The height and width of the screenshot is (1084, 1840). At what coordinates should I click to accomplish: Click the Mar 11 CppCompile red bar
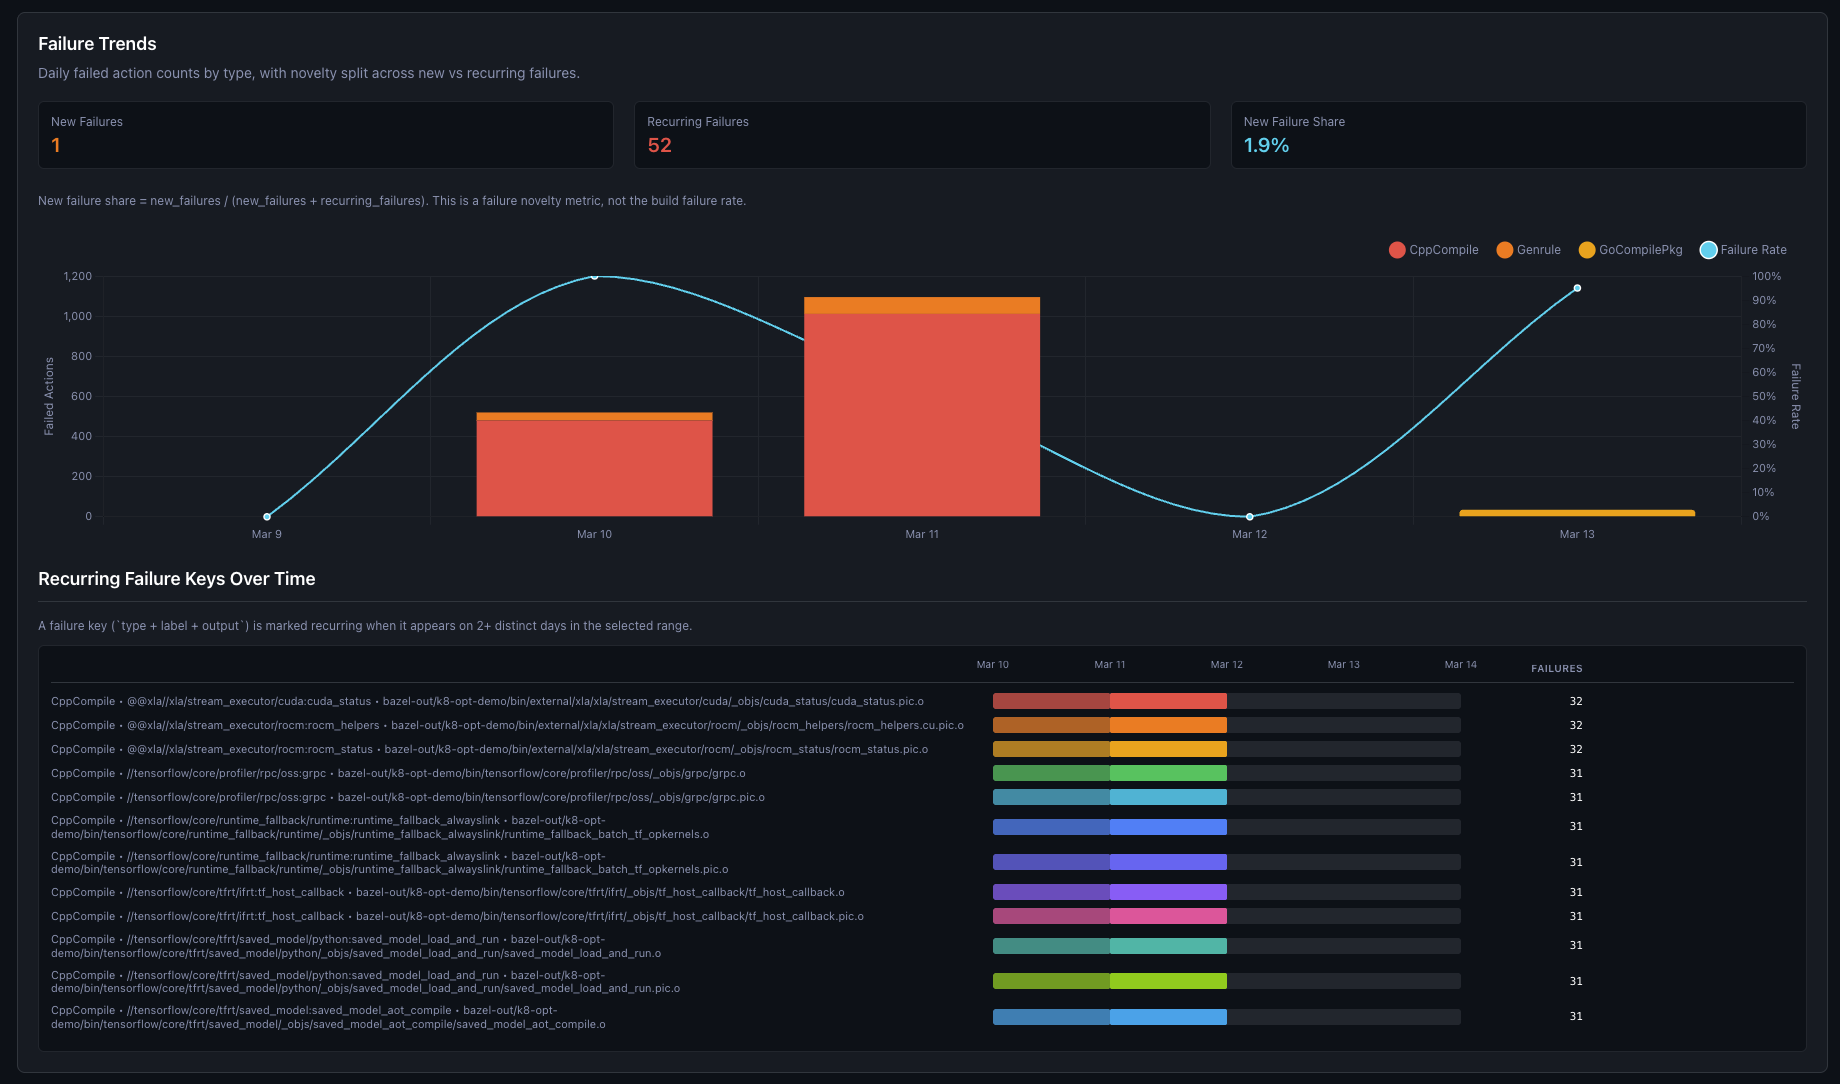(922, 415)
